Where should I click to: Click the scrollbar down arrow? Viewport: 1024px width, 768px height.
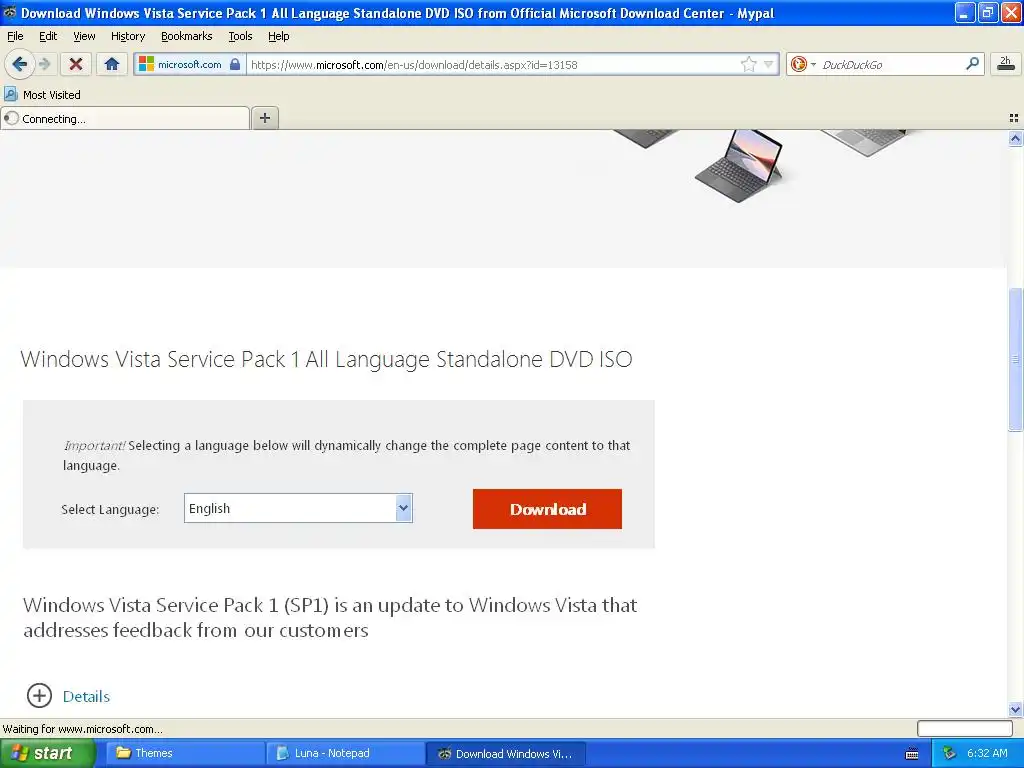pos(1015,709)
